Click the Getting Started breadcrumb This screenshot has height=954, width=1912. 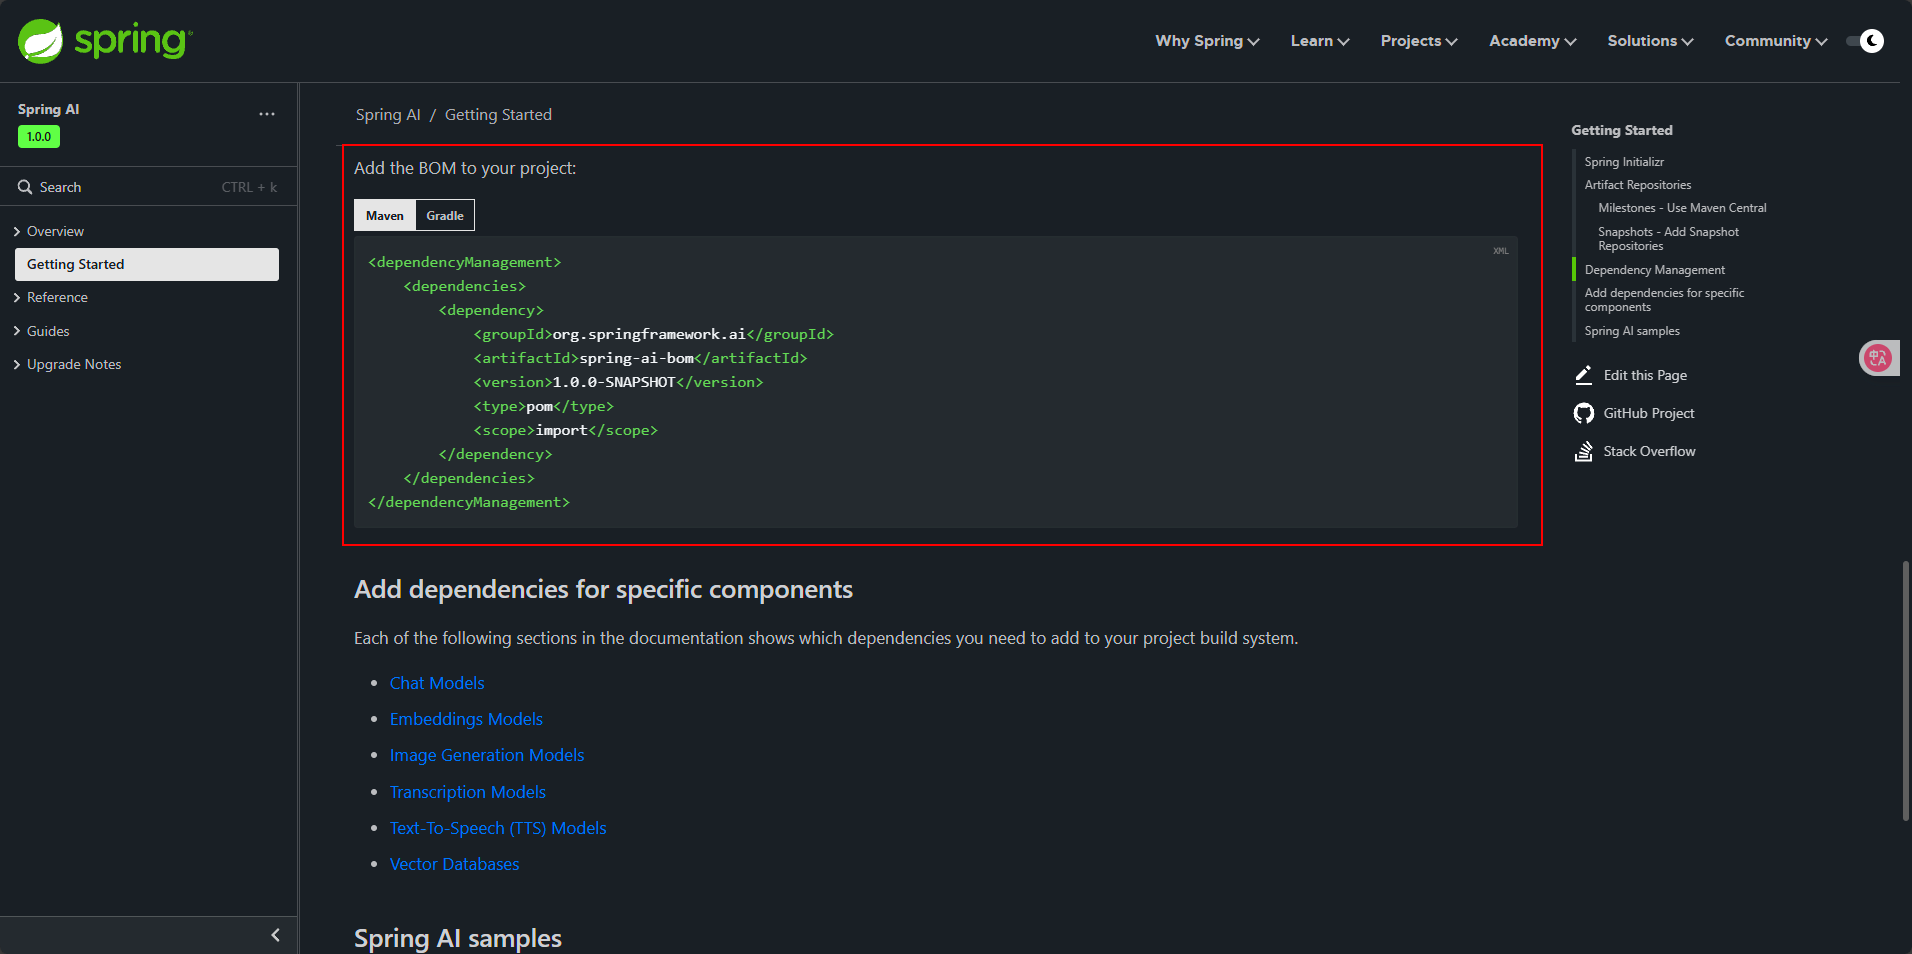498,115
